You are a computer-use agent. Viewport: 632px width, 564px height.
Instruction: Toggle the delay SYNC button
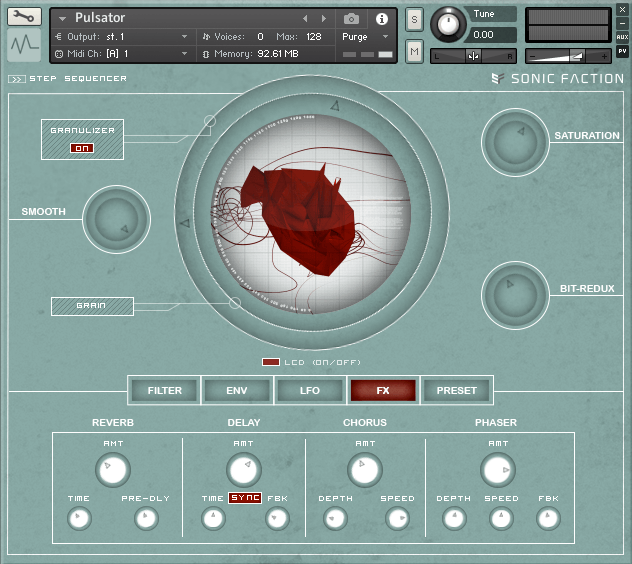coord(245,498)
